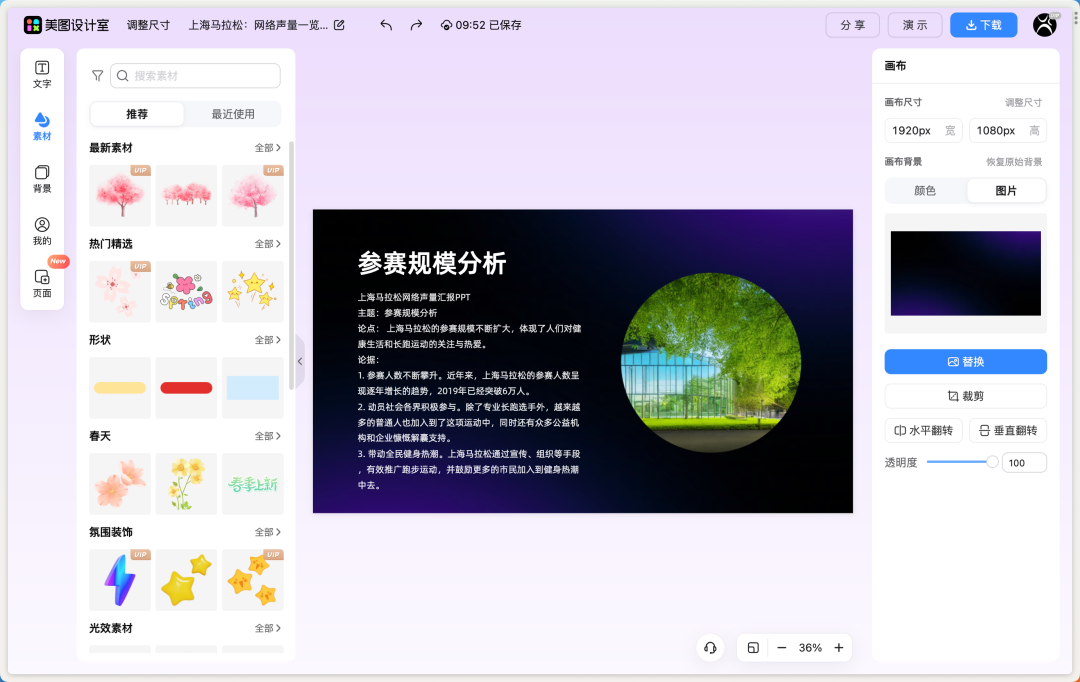Click the 替换 replace button
1080x682 pixels.
click(x=966, y=362)
